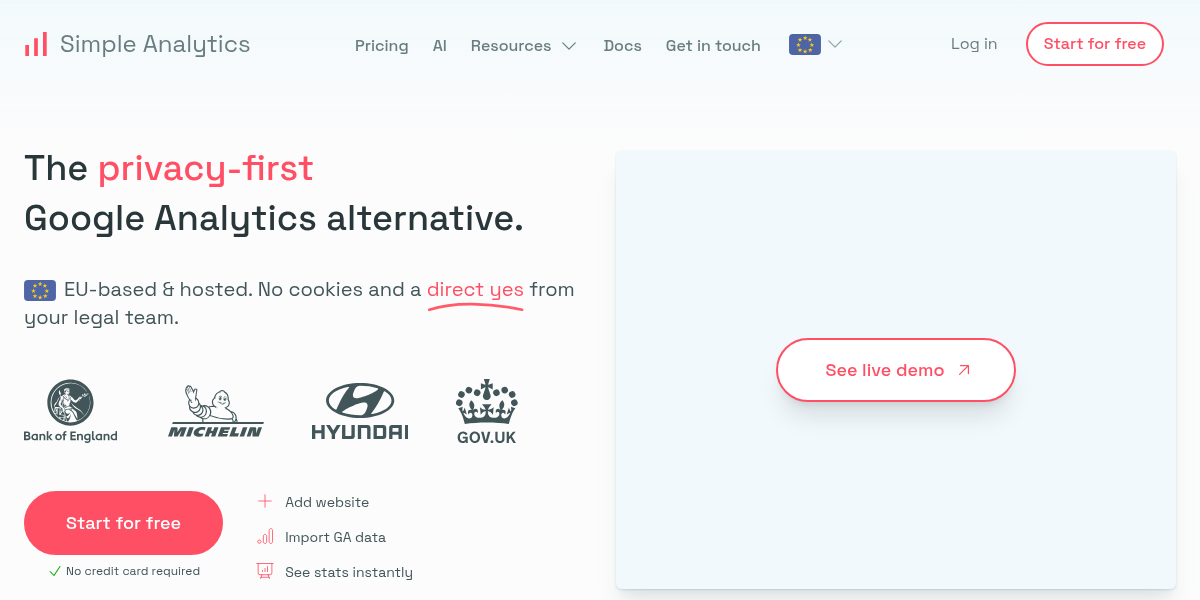Viewport: 1200px width, 600px height.
Task: Click the presentation icon beside See stats instantly
Action: click(265, 572)
